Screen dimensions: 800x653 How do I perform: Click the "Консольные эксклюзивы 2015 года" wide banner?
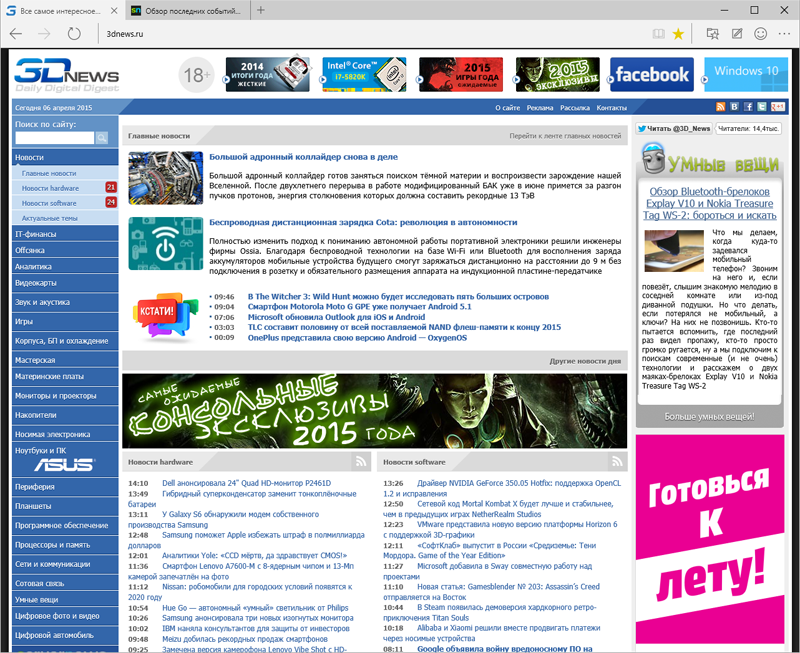pos(374,411)
